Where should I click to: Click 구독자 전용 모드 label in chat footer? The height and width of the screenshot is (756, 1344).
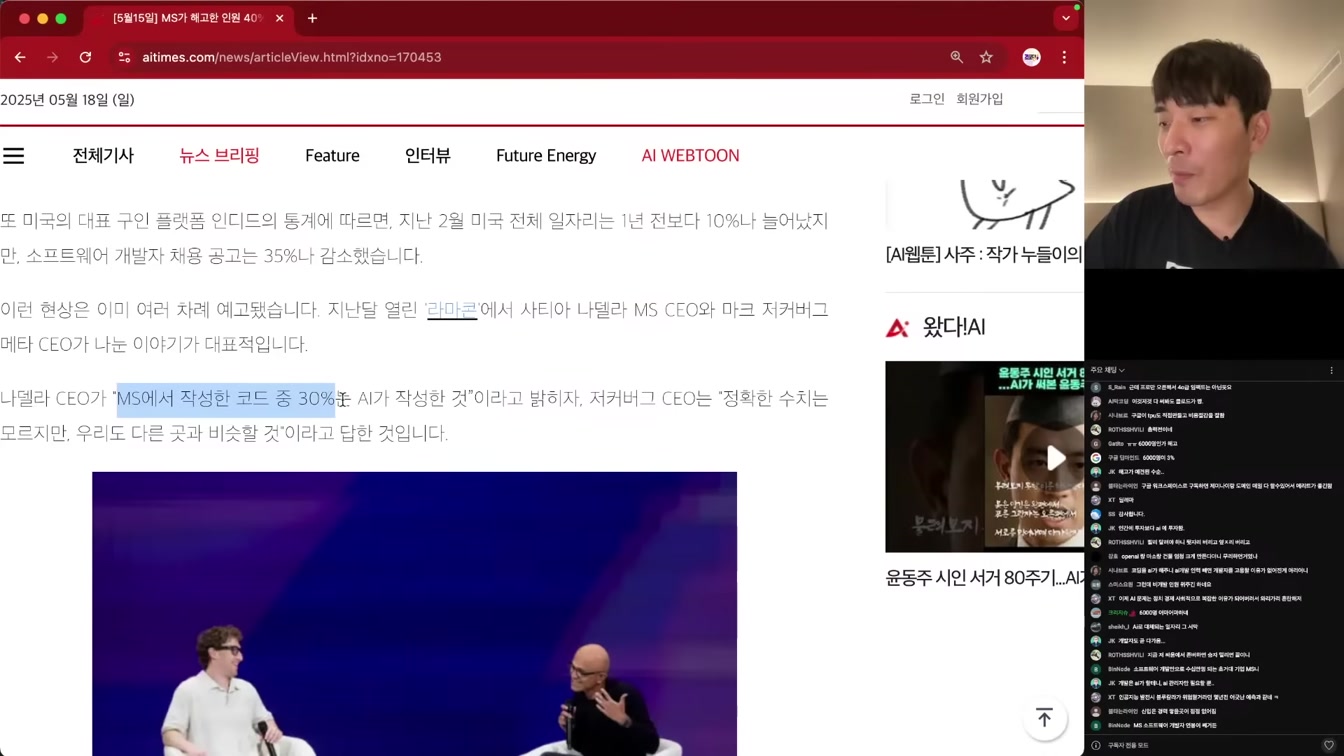pyautogui.click(x=1128, y=745)
